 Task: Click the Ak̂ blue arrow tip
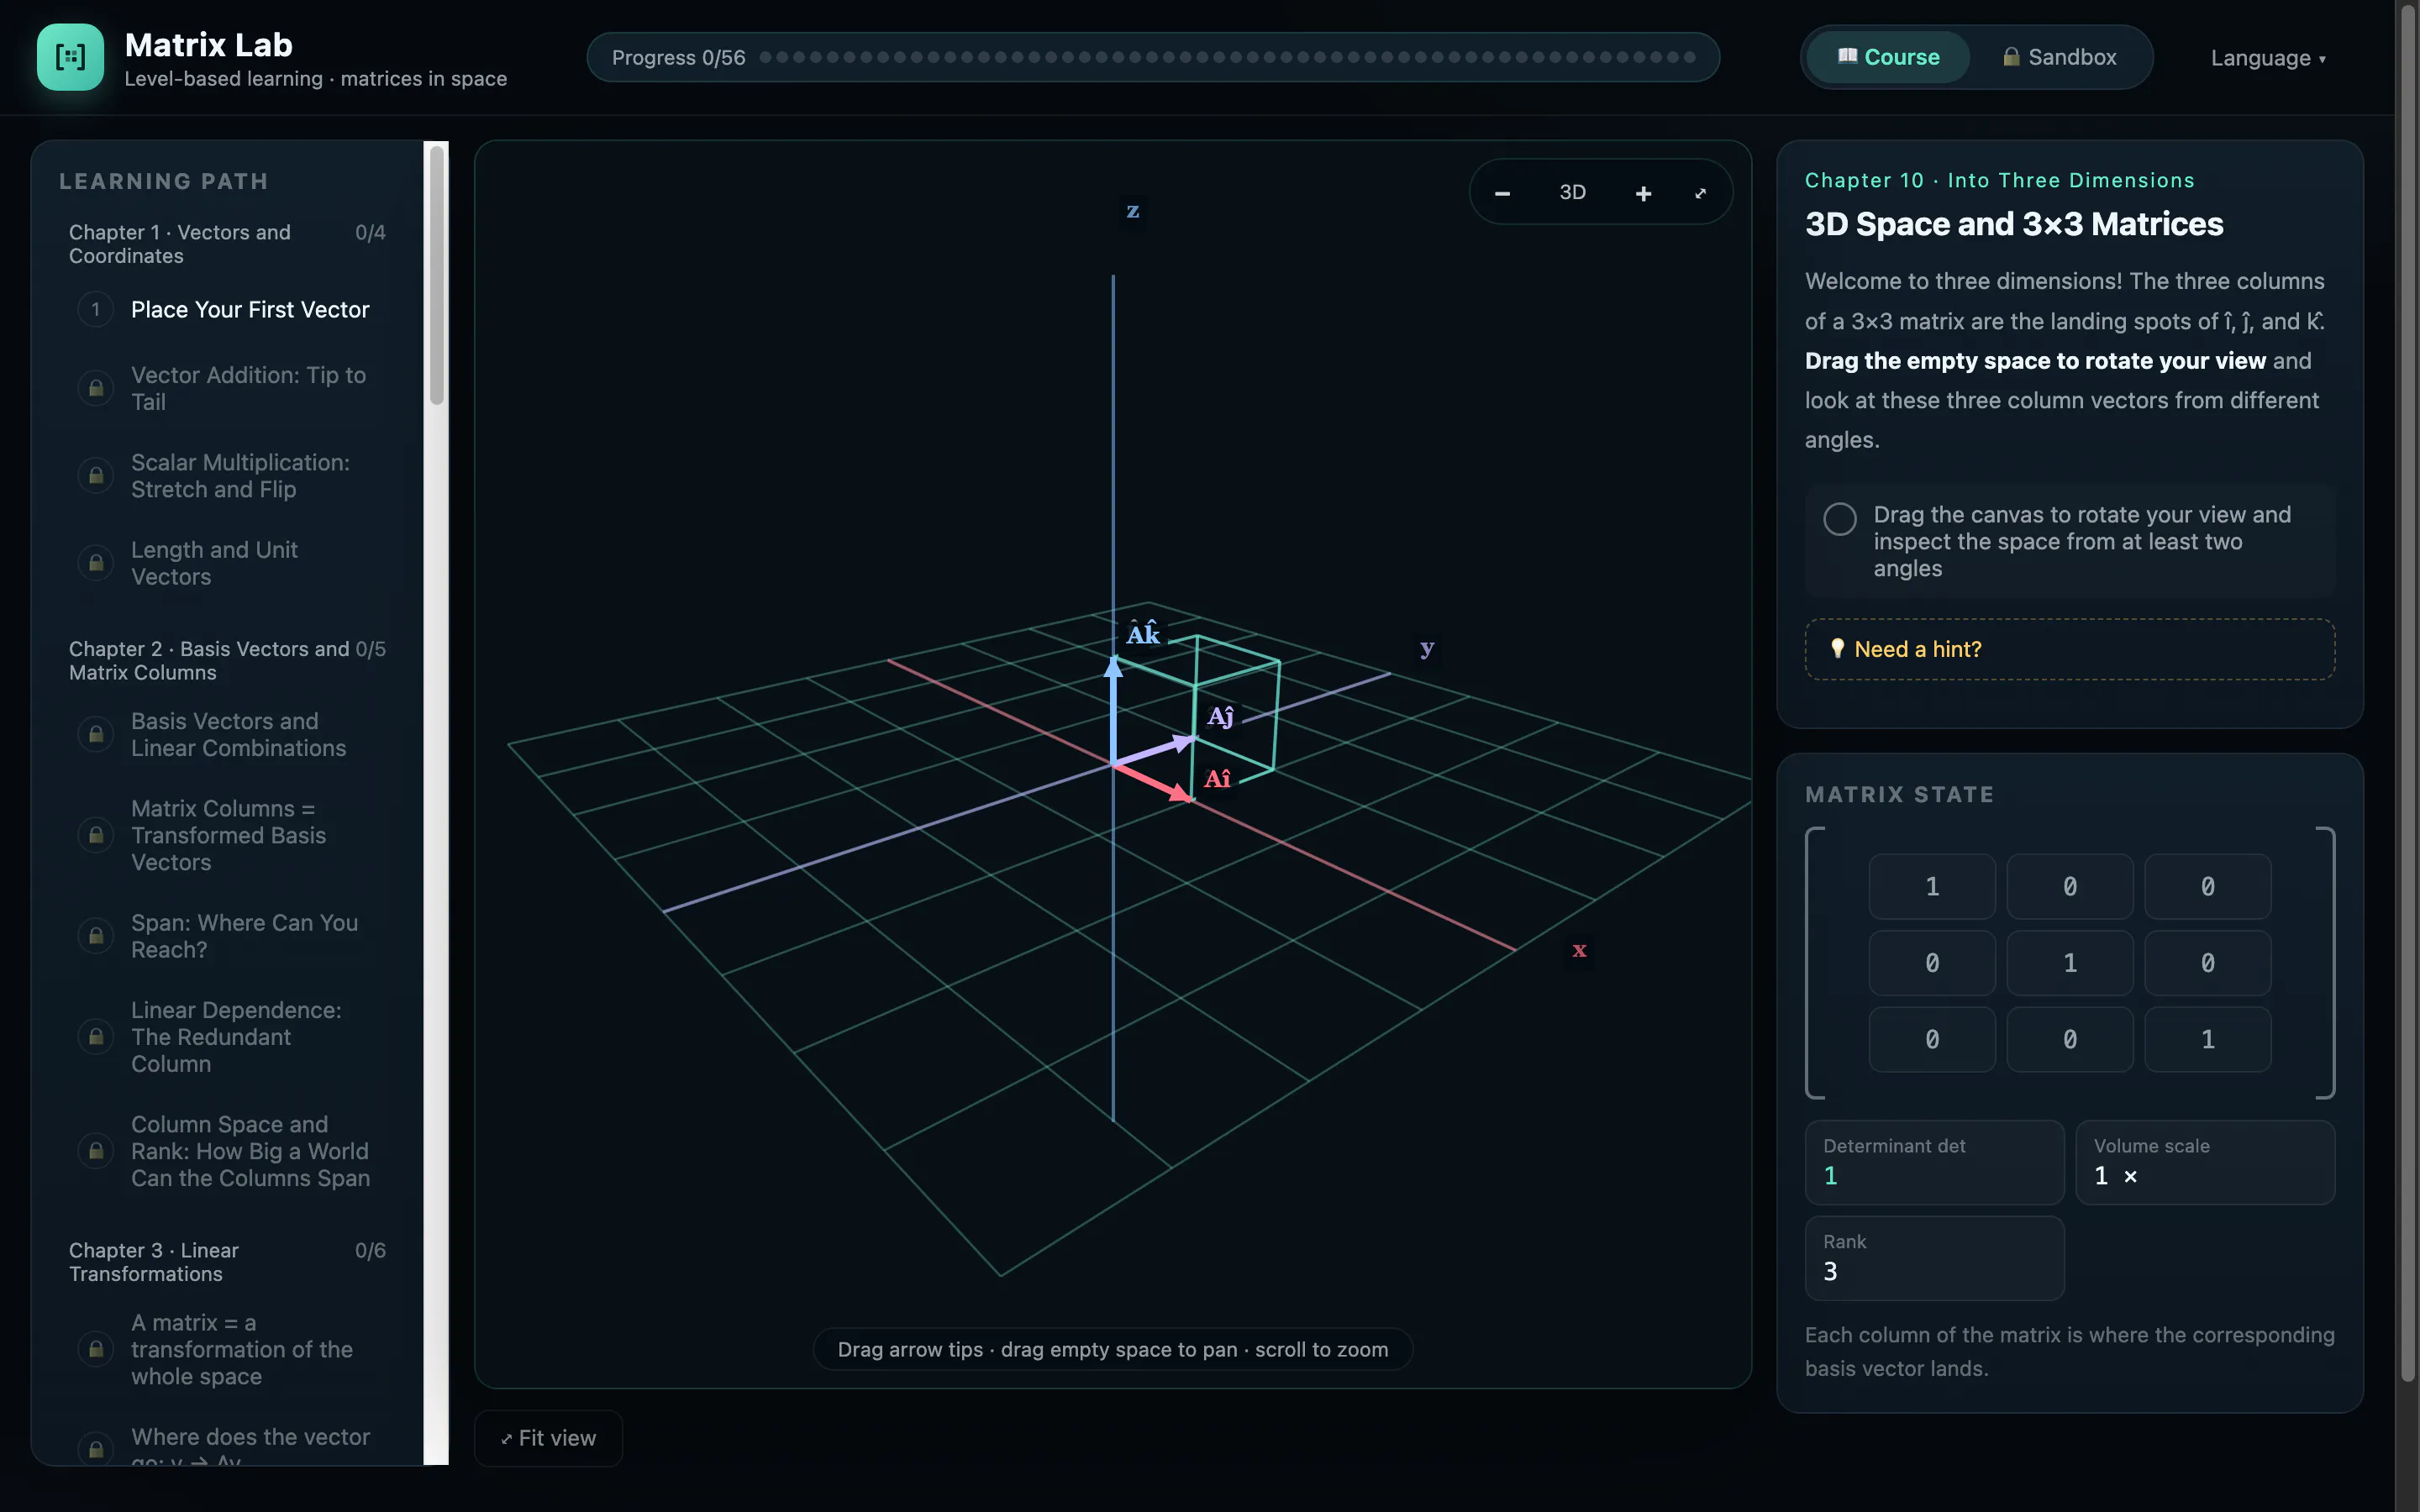[1113, 665]
